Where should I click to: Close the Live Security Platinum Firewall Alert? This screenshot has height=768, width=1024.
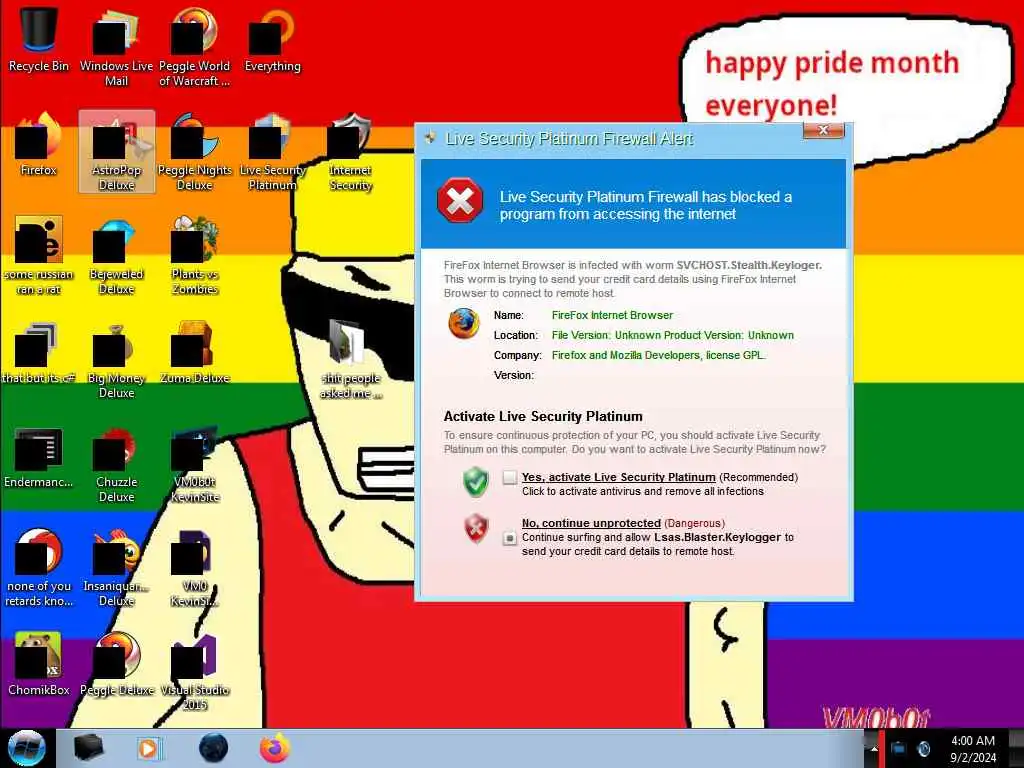pyautogui.click(x=824, y=130)
